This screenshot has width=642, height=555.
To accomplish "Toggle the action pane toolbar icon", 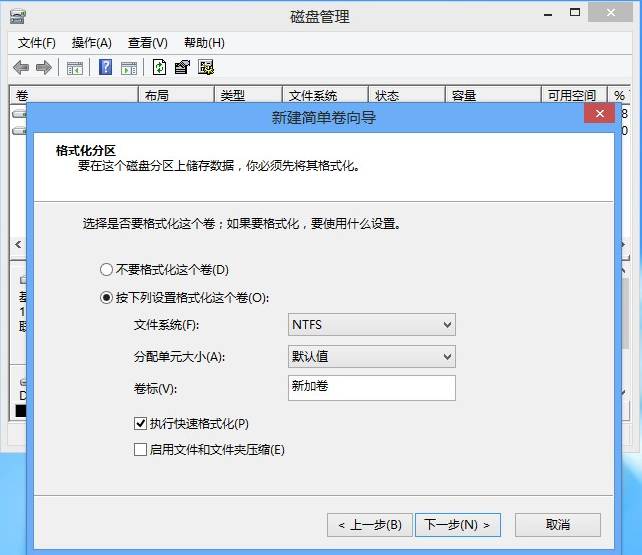I will pos(129,68).
